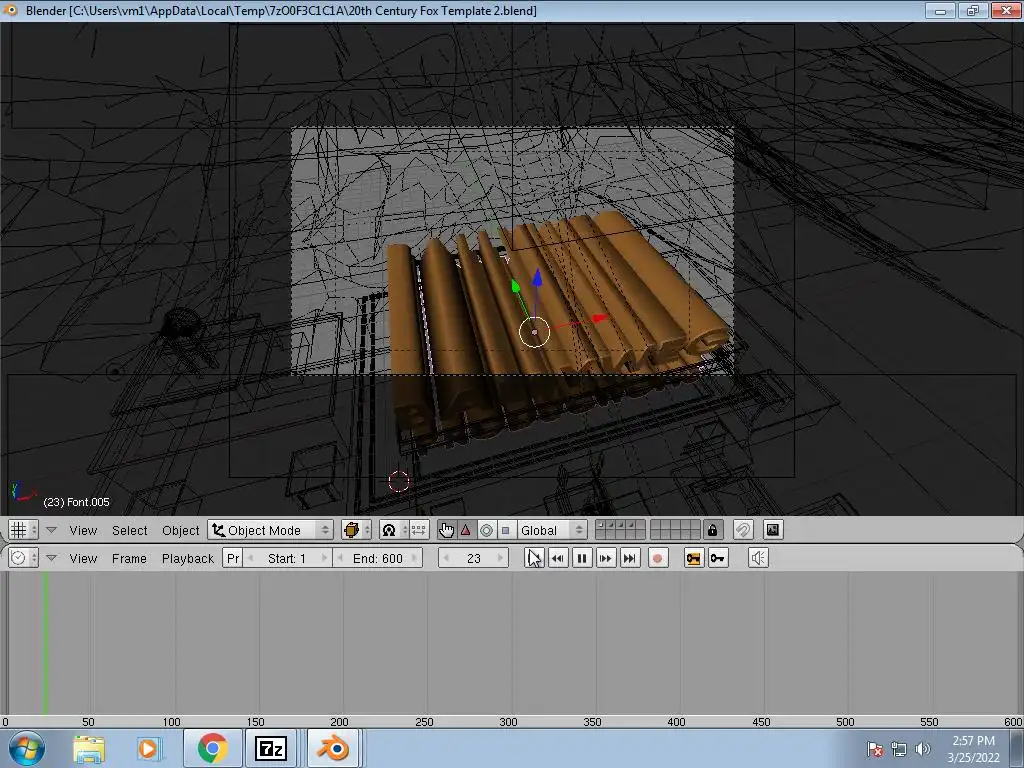1024x768 pixels.
Task: Rewind the timeline playback
Action: pos(558,558)
